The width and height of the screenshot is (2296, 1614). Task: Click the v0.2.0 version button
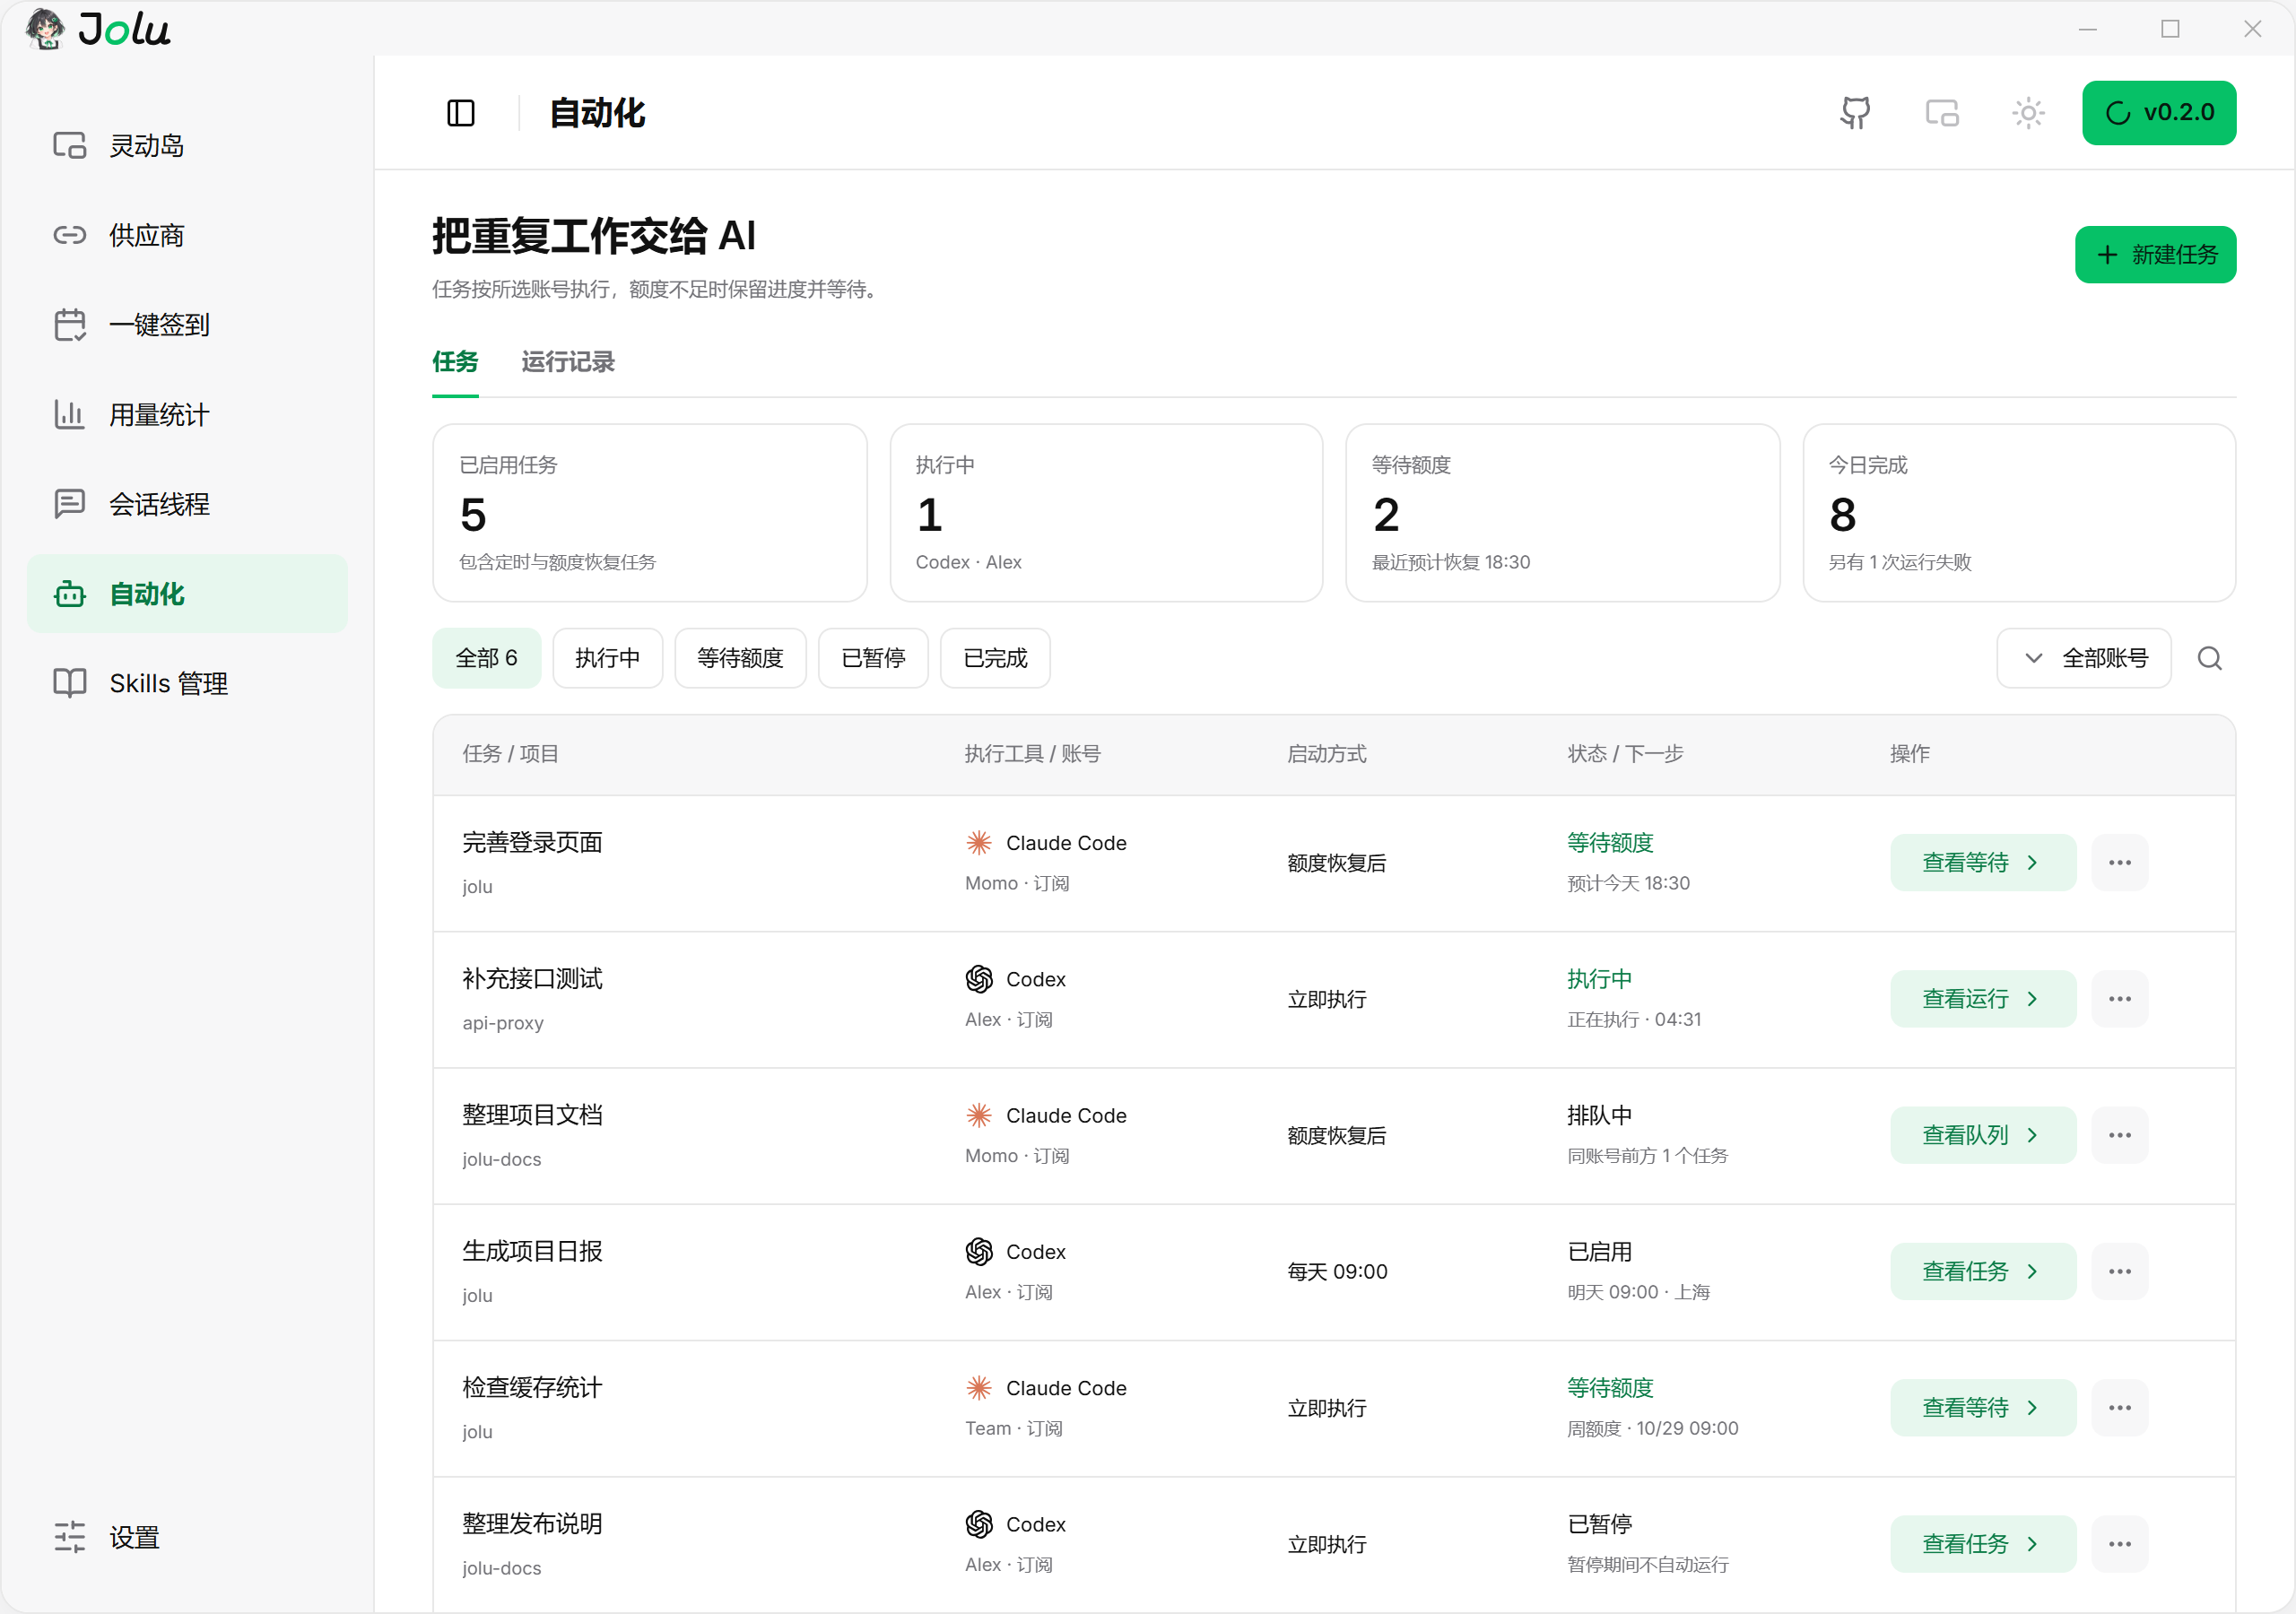(2159, 113)
